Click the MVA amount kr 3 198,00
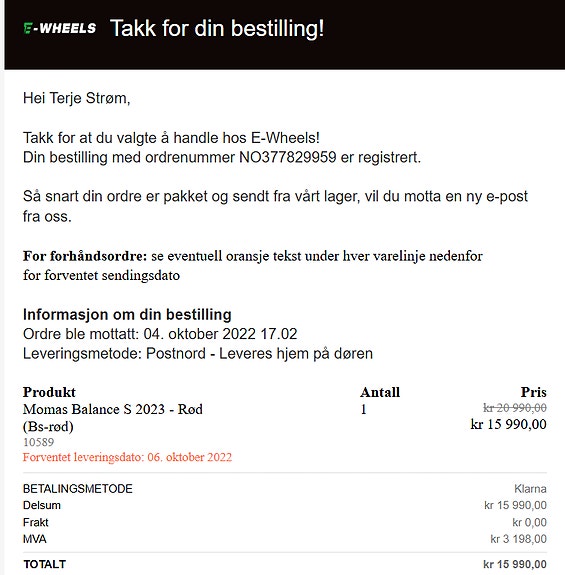The width and height of the screenshot is (565, 575). (x=518, y=539)
